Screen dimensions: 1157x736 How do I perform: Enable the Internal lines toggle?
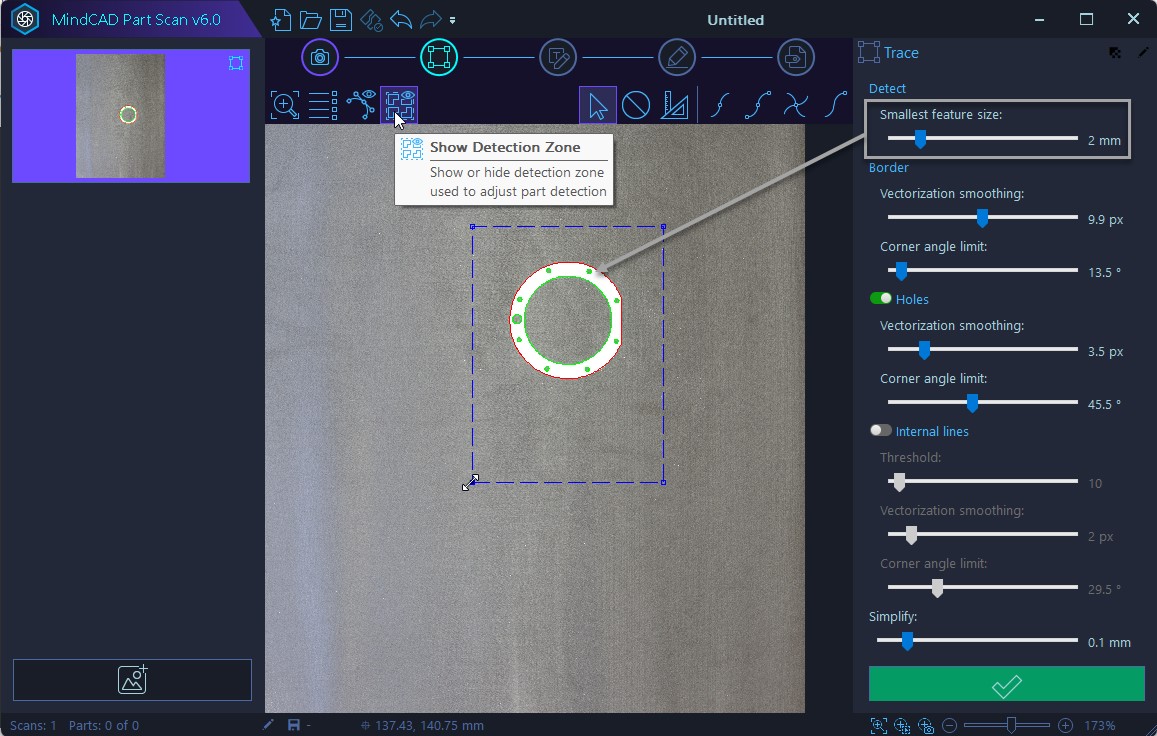point(880,430)
